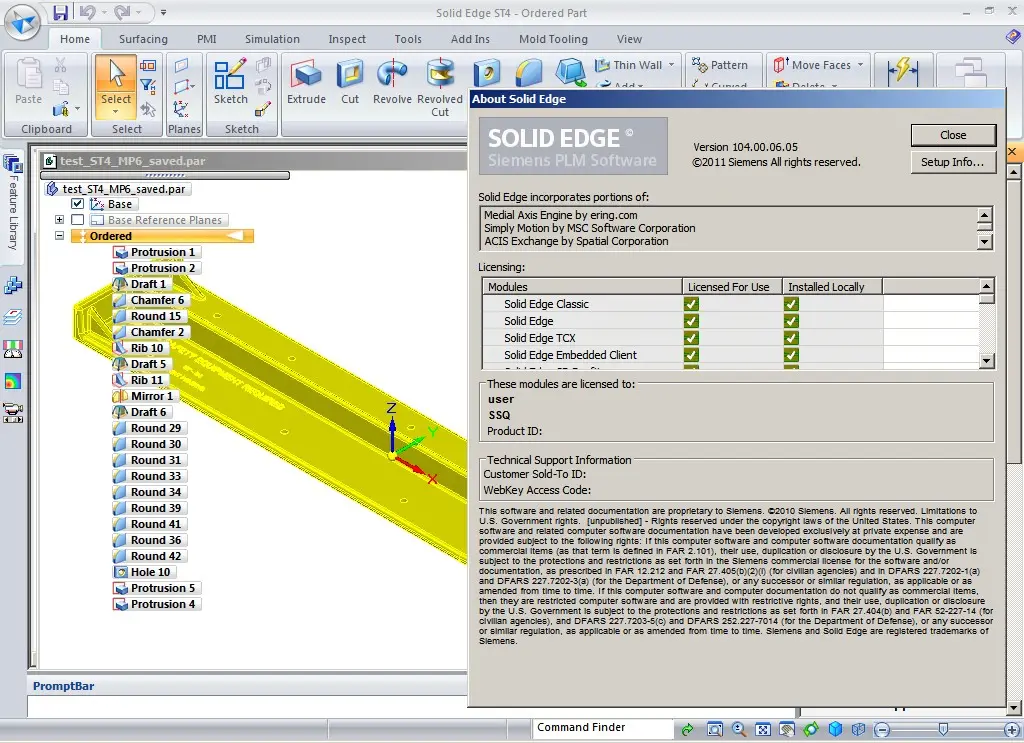The width and height of the screenshot is (1024, 743).
Task: Toggle Licensed For Use for Solid Edge Embedded Client
Action: [691, 355]
